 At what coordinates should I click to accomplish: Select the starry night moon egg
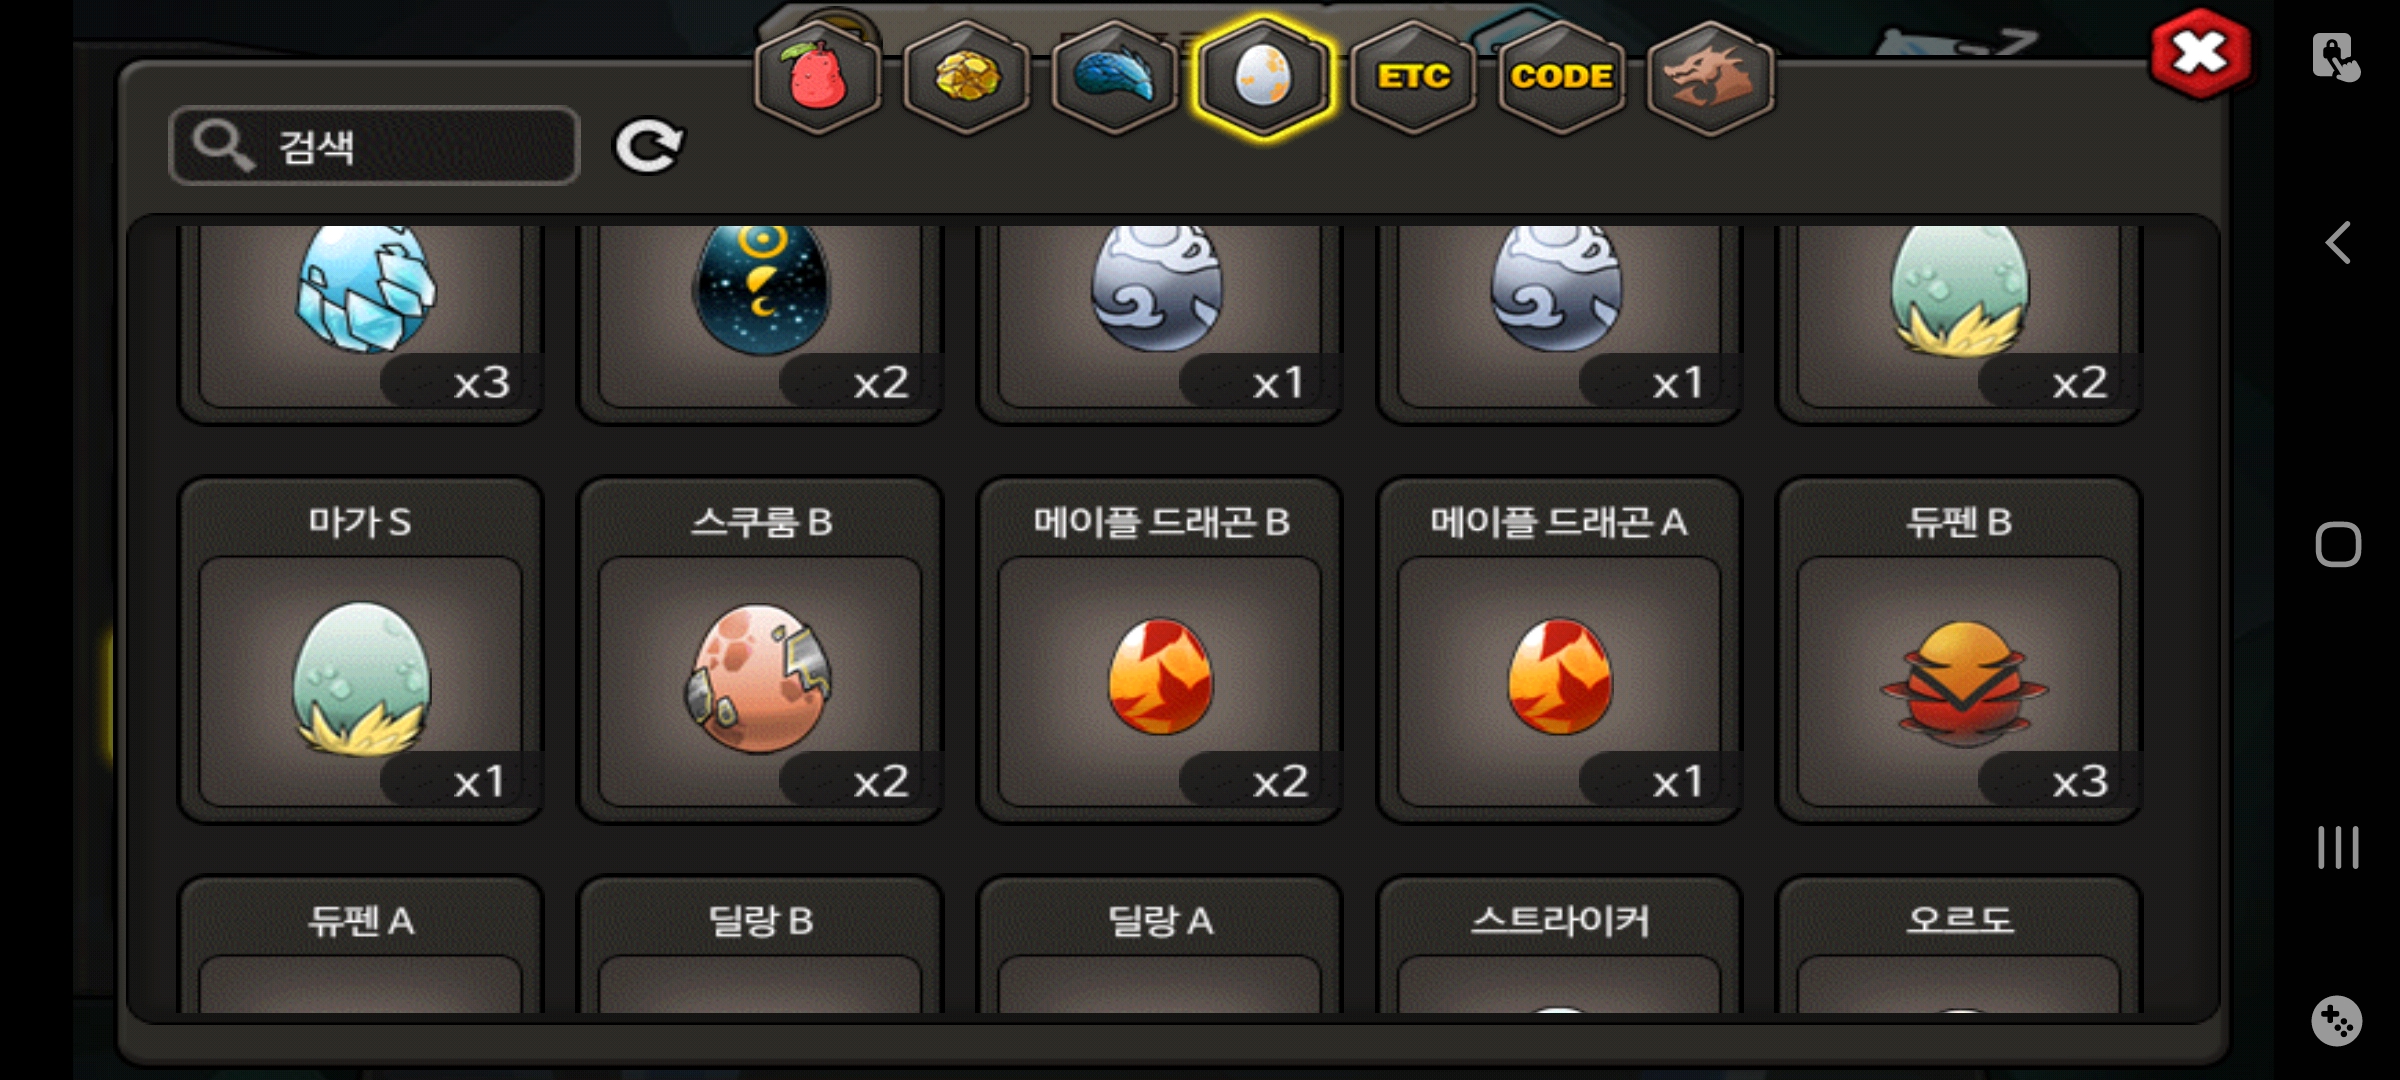pos(760,322)
